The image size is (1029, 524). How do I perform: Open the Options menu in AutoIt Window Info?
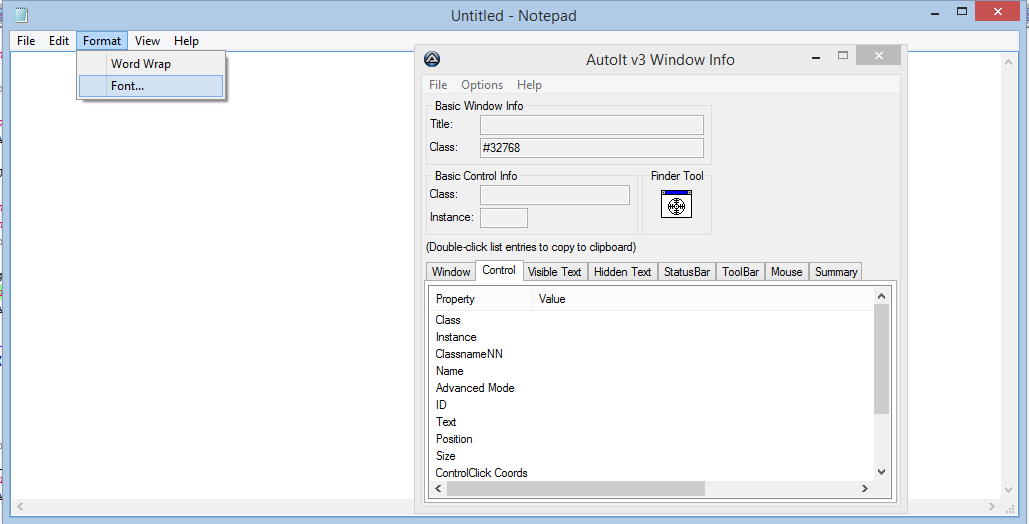482,85
